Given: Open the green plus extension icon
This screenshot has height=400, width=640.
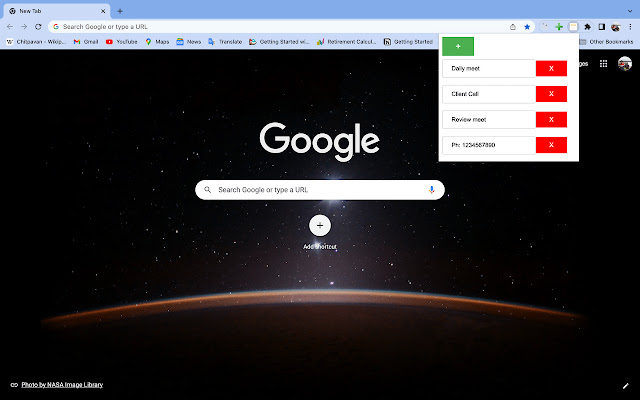Looking at the screenshot, I should tap(559, 27).
